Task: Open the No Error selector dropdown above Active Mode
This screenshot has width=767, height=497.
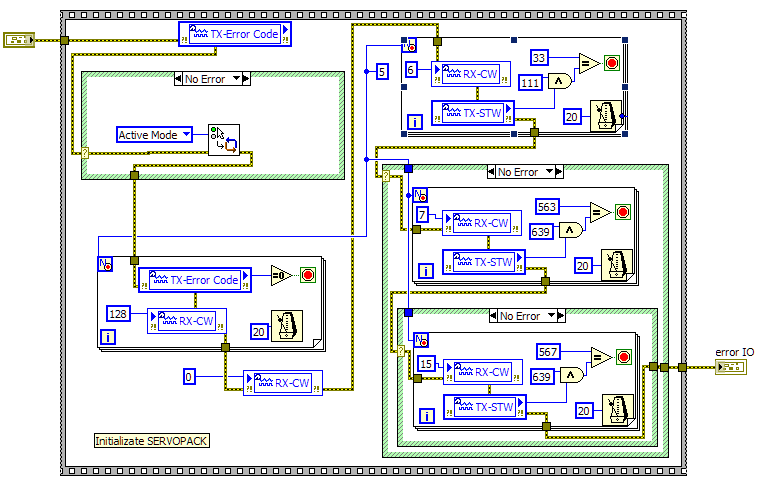Action: 237,79
